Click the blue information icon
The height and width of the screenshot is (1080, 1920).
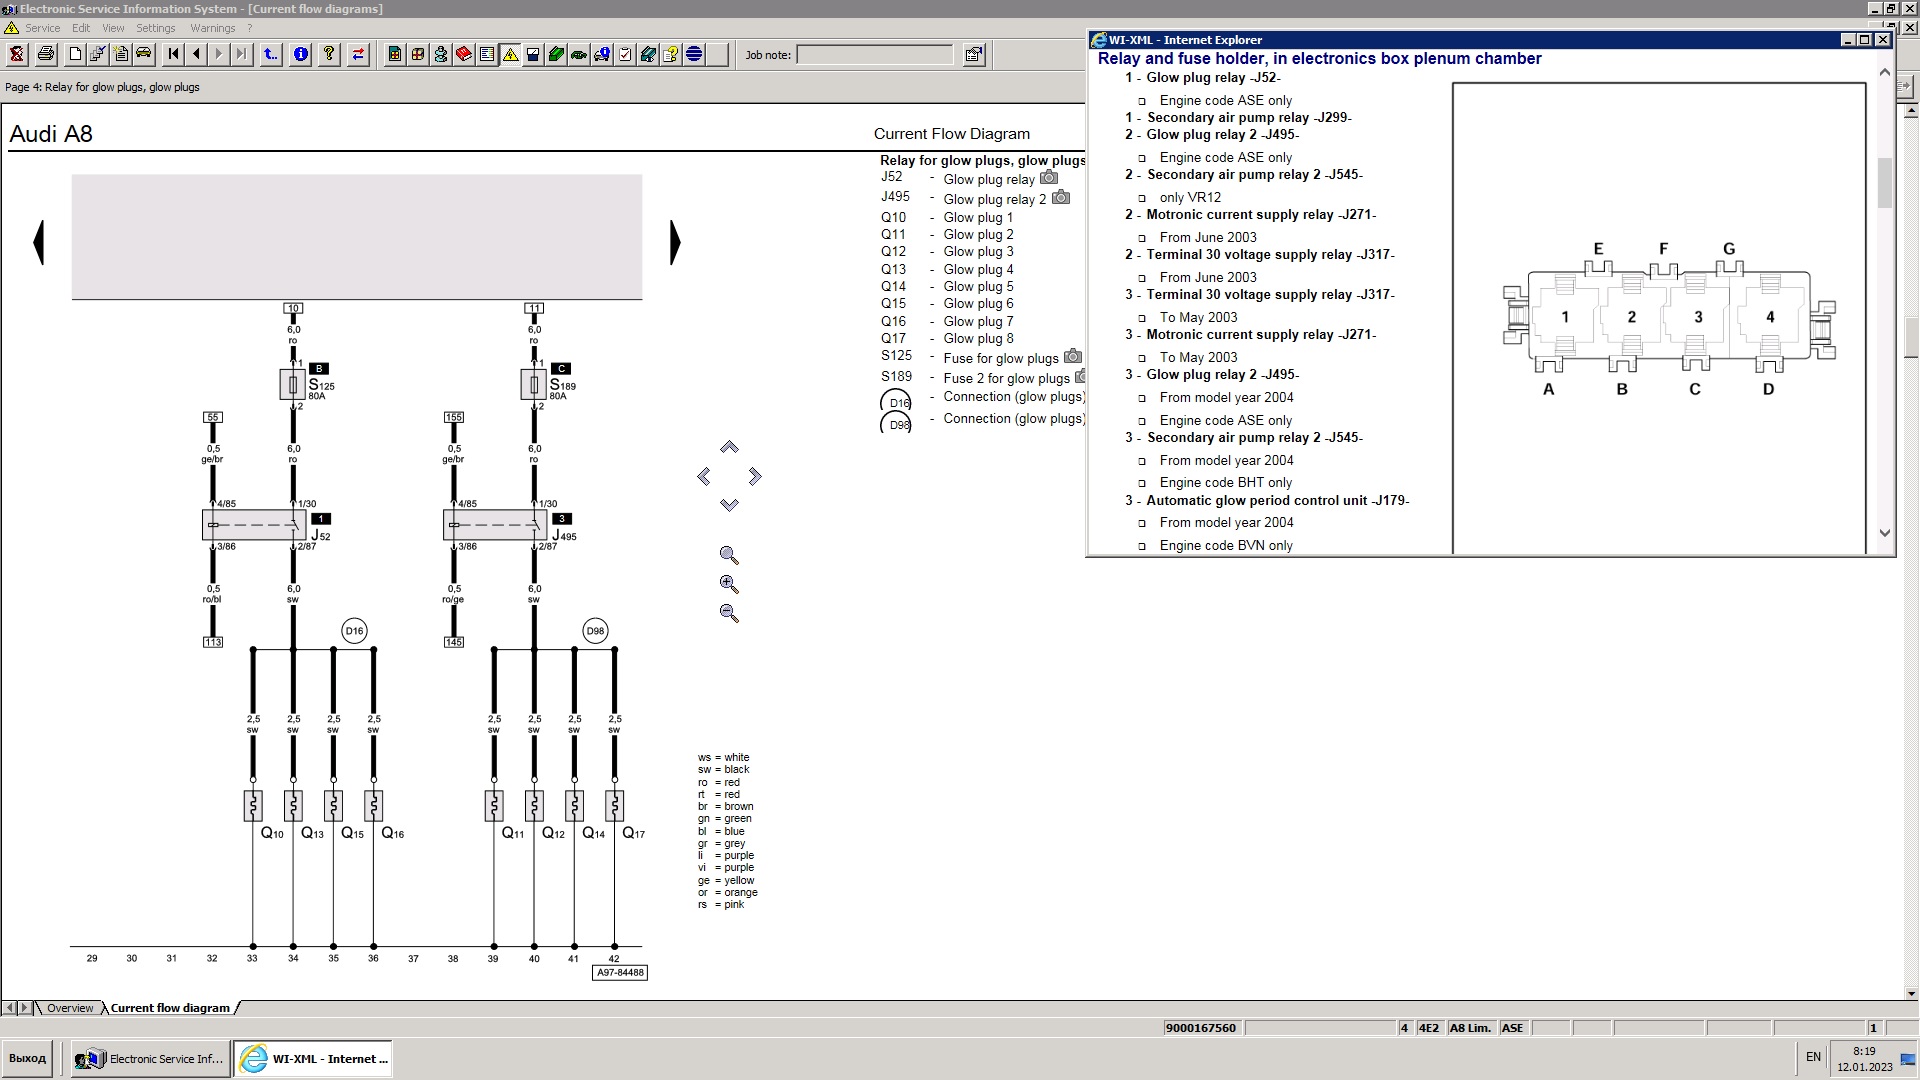pyautogui.click(x=300, y=55)
